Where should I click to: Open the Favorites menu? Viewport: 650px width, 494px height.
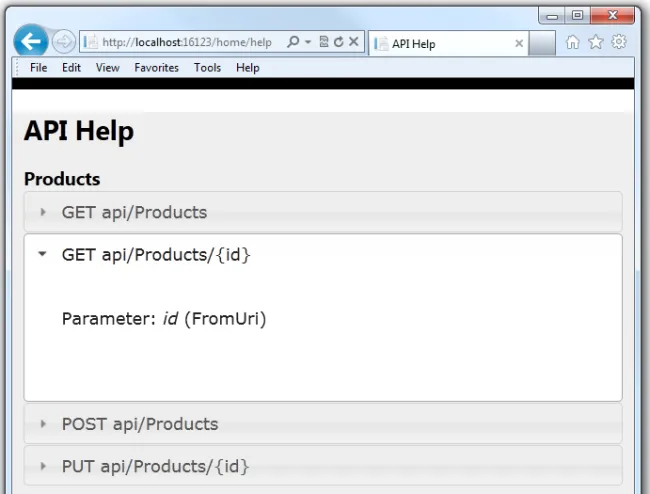(156, 68)
